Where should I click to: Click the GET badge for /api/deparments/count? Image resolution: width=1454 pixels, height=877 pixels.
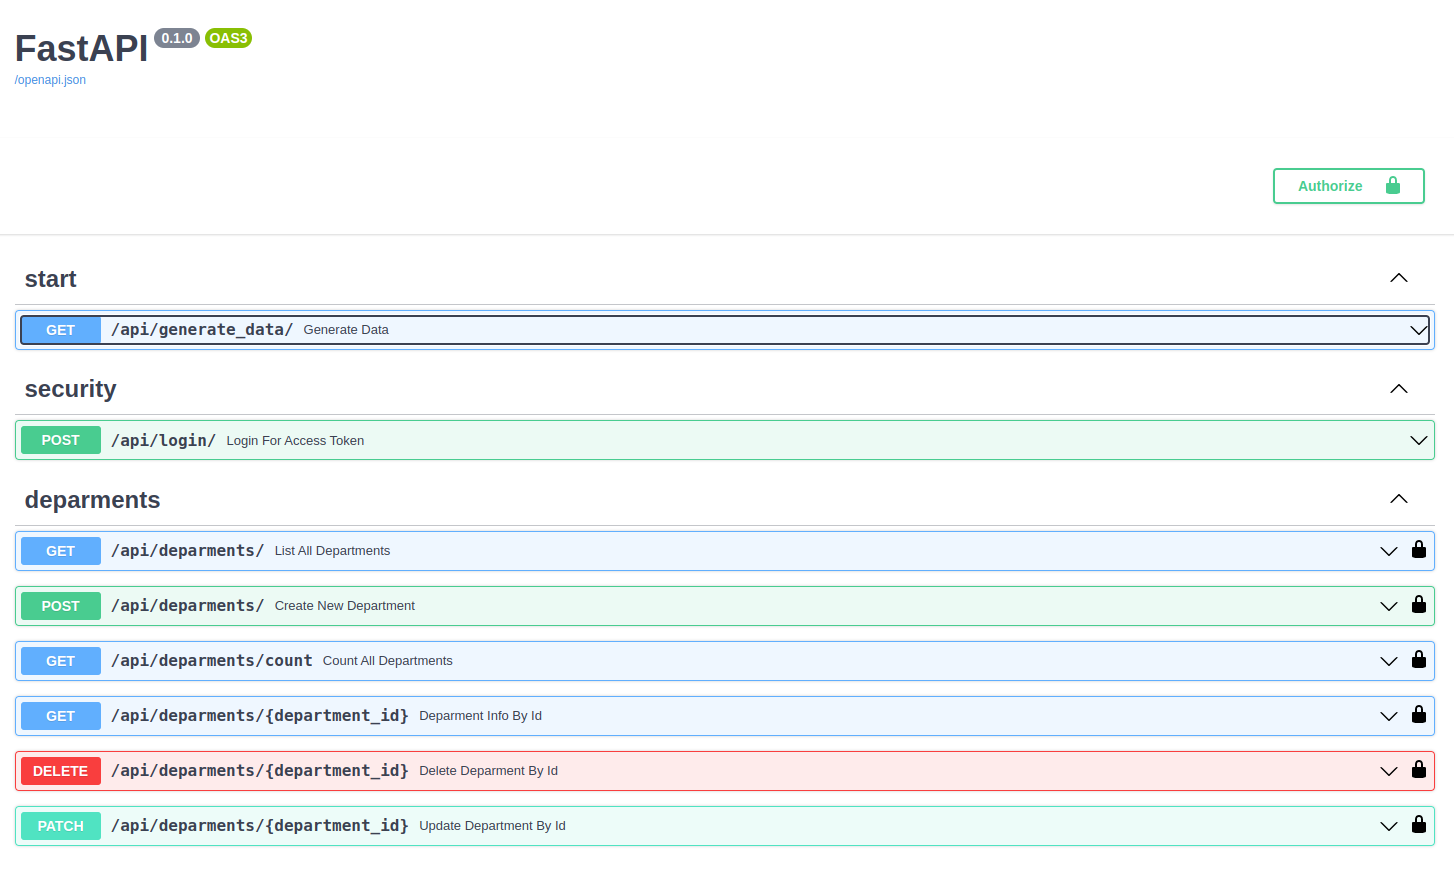point(61,661)
